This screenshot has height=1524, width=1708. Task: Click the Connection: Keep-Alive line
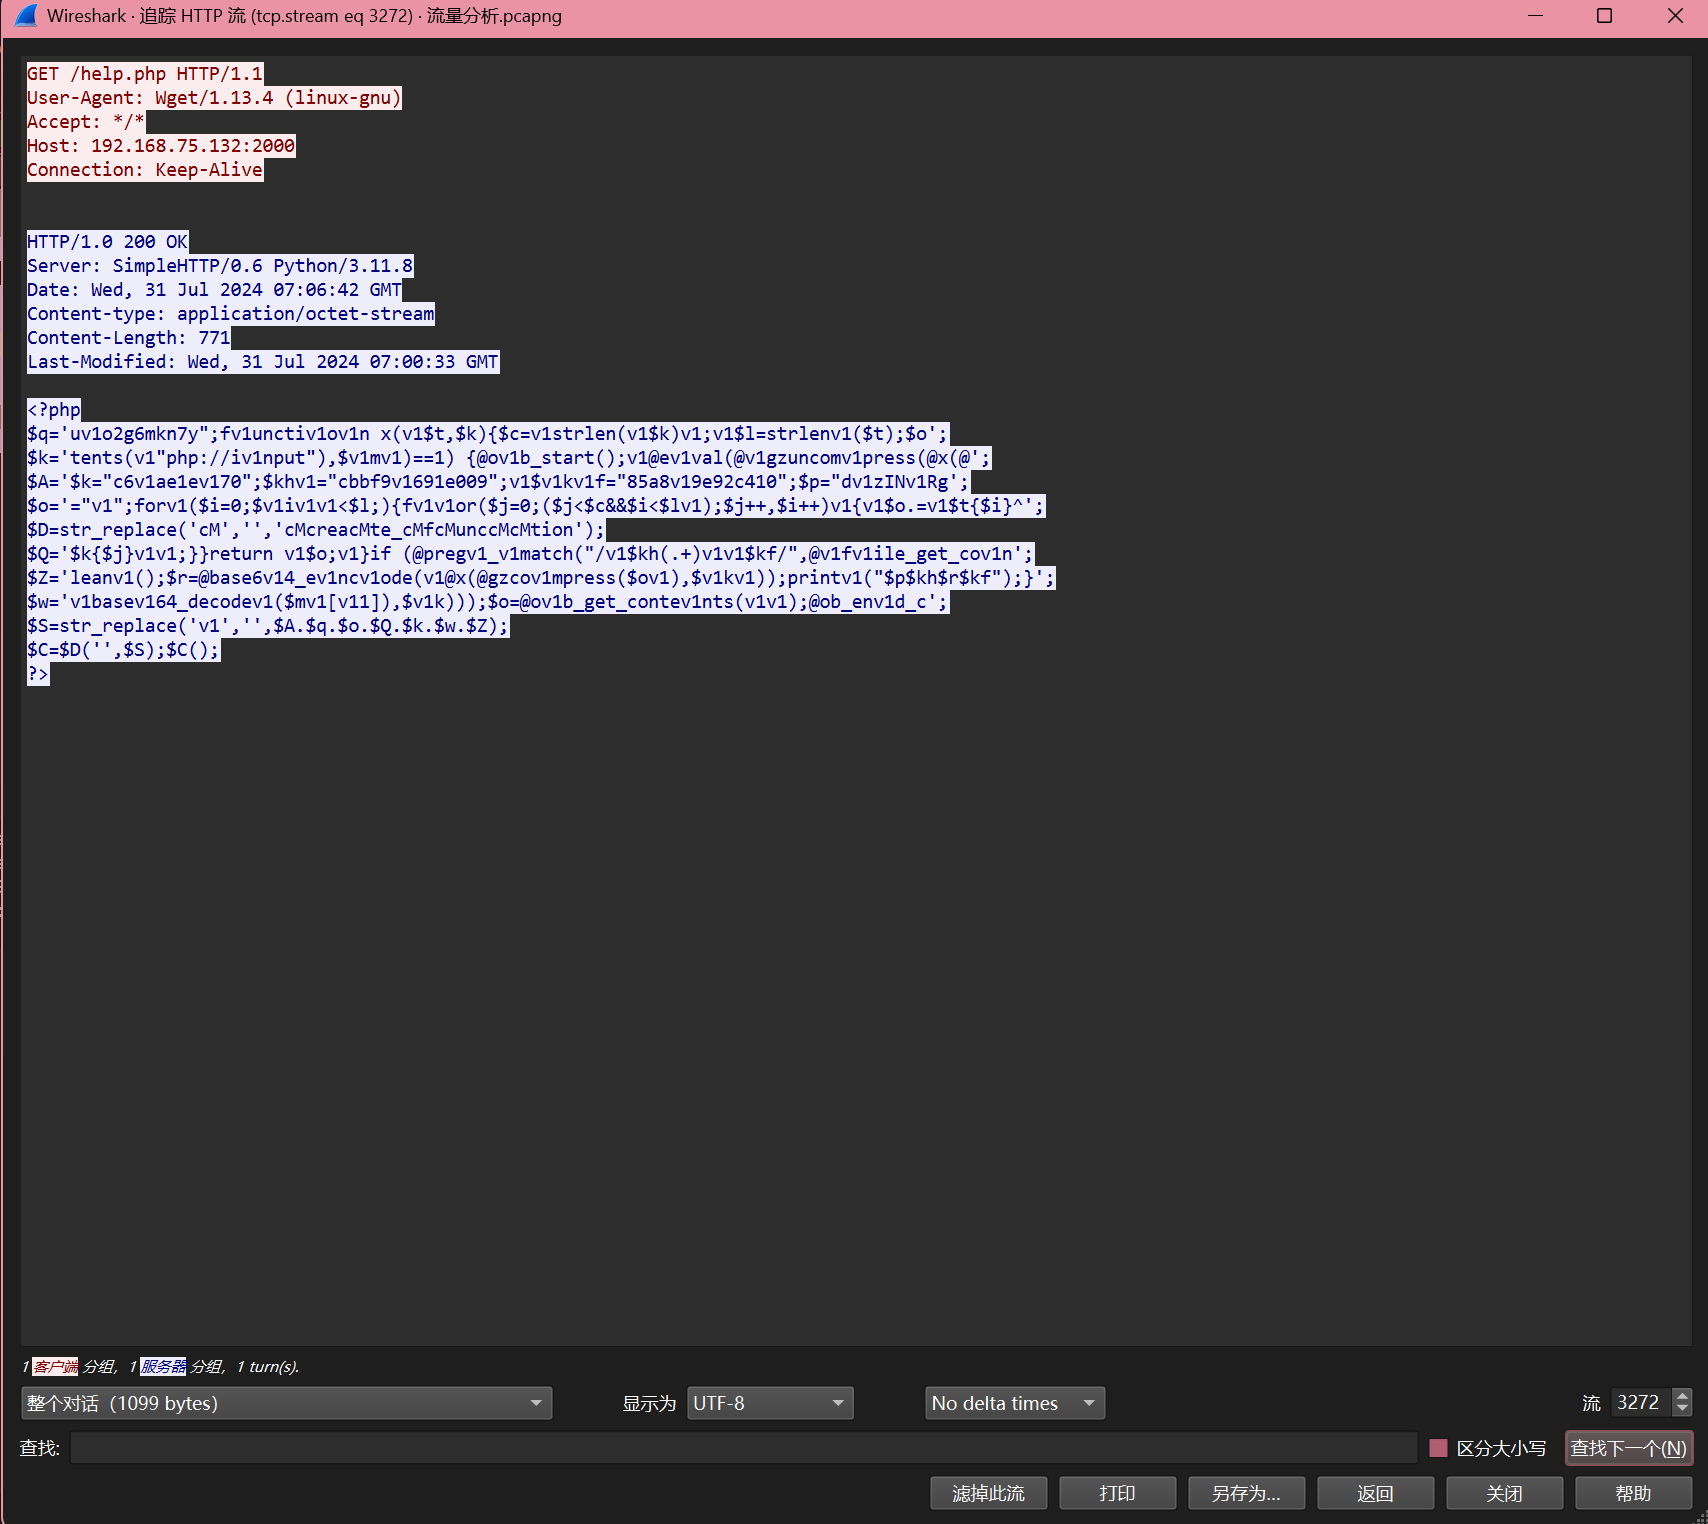click(145, 170)
